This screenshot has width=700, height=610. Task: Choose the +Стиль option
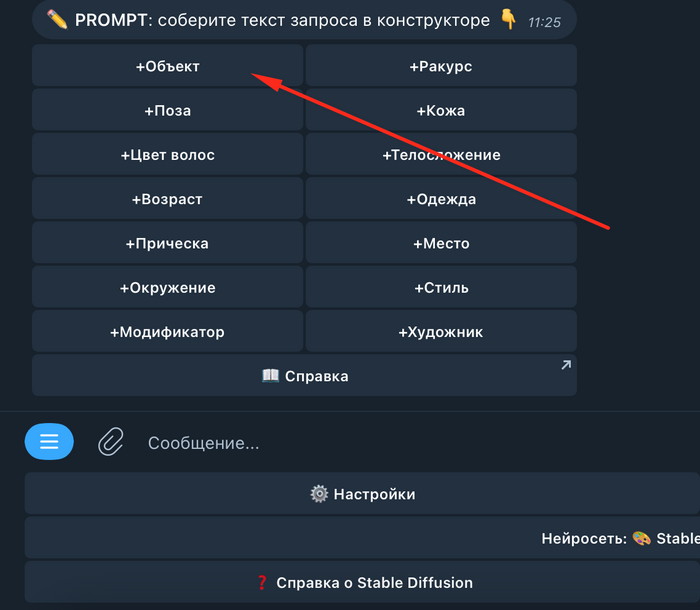(441, 288)
